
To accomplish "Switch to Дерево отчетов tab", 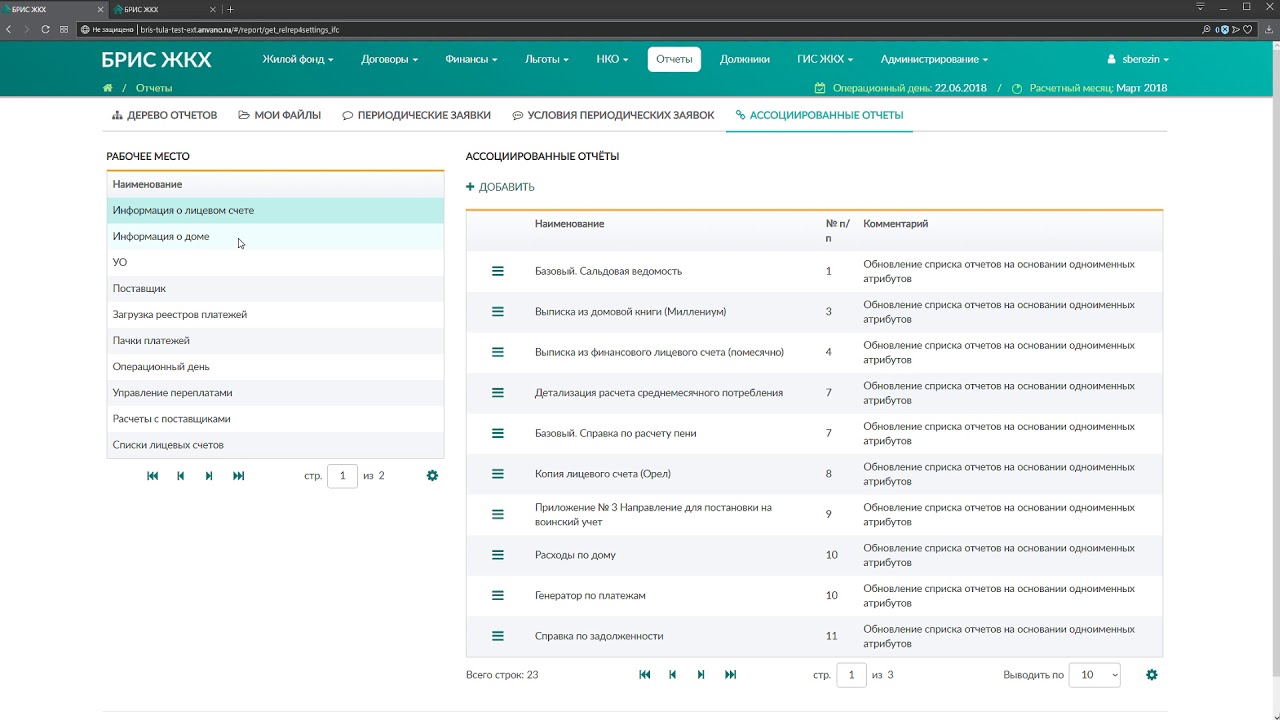I will tap(165, 115).
